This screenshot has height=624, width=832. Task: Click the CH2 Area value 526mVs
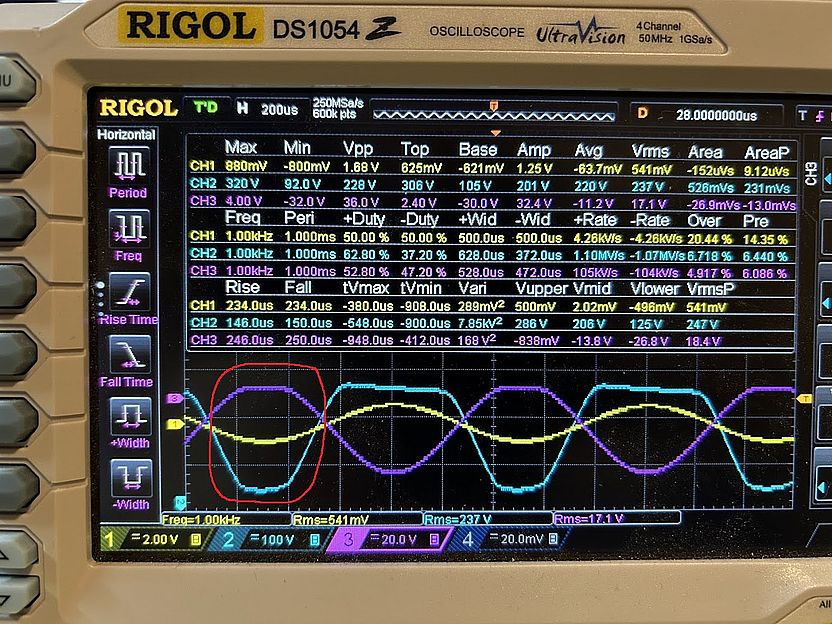(710, 188)
